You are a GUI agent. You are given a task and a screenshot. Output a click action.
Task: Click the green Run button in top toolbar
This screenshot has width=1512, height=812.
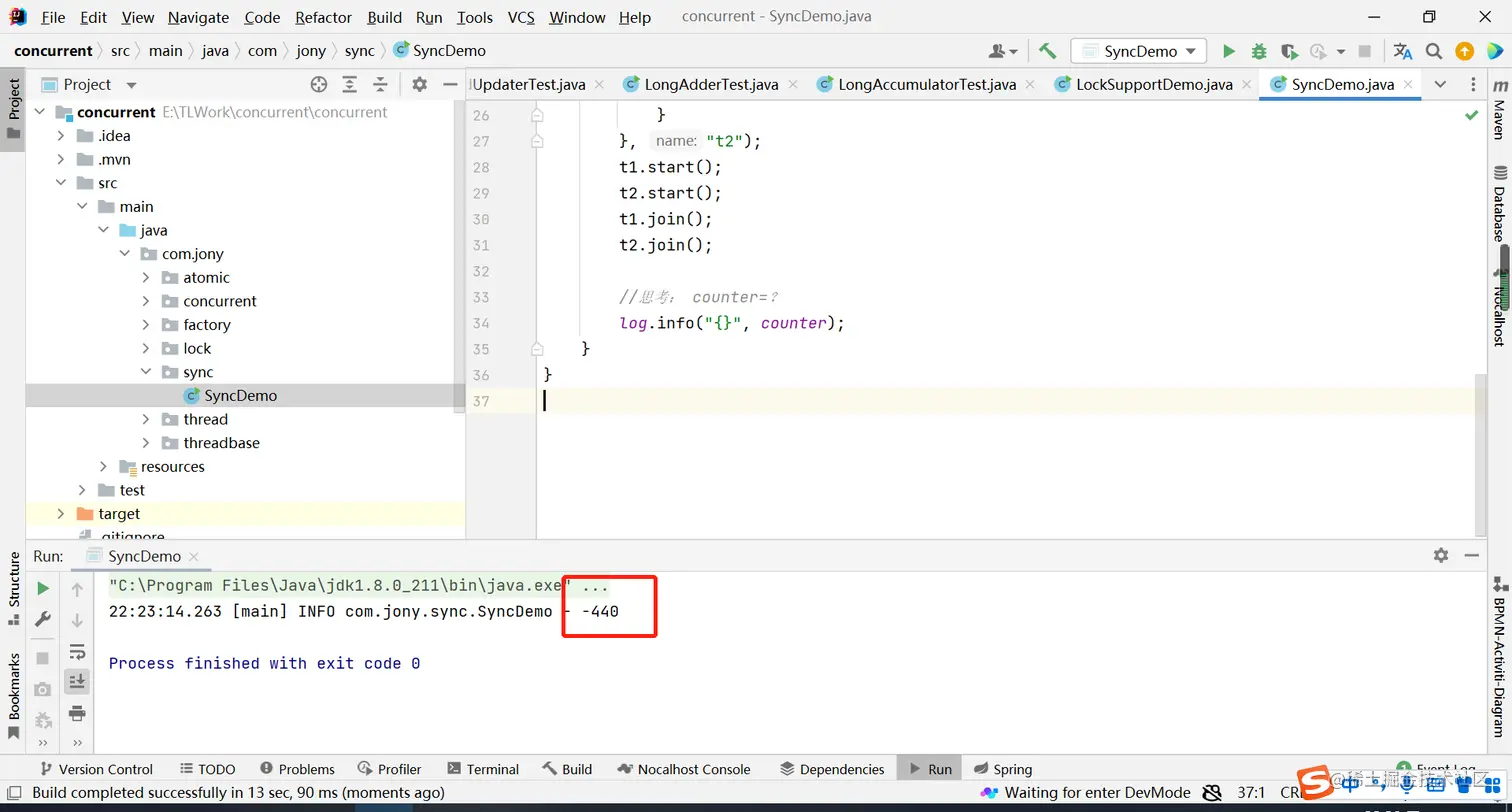pos(1229,51)
